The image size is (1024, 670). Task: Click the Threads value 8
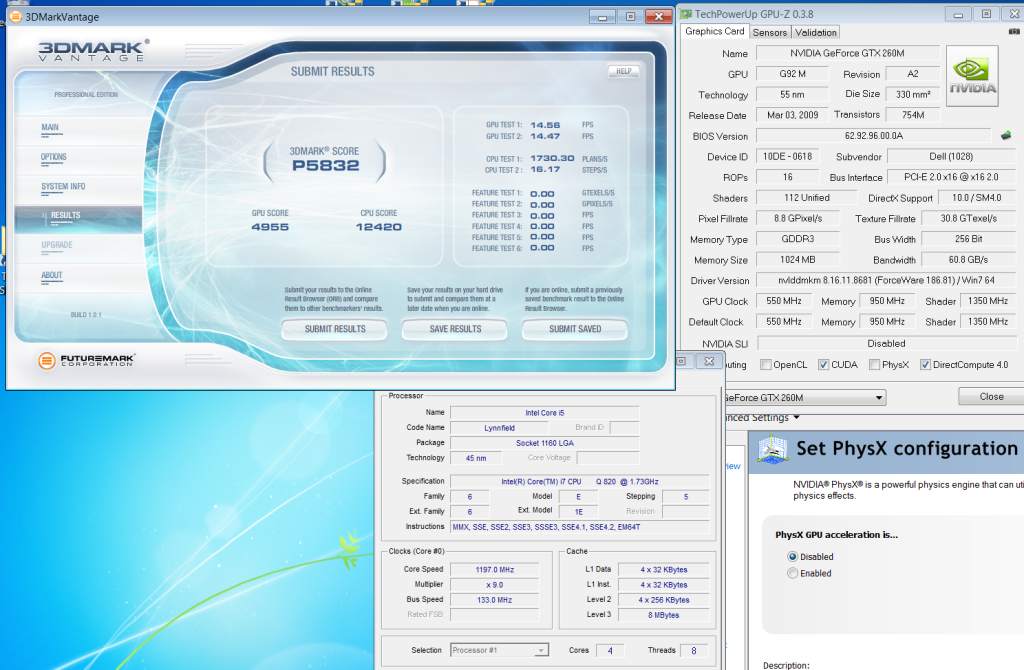(x=694, y=650)
